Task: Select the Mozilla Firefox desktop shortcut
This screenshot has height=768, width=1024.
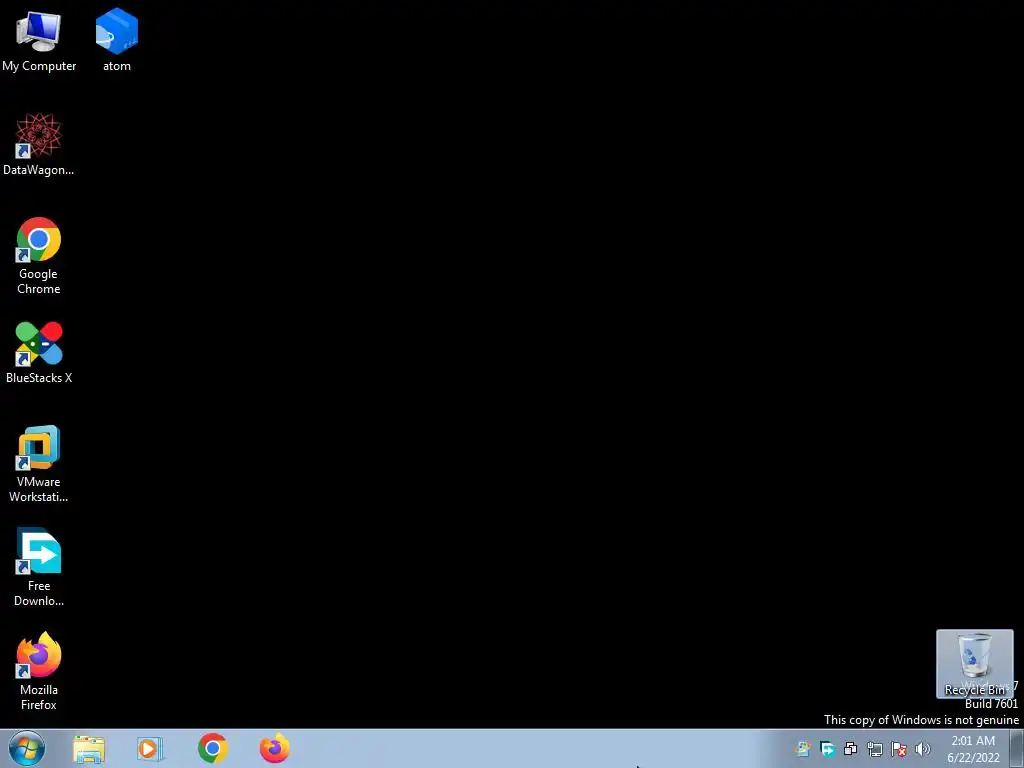Action: pos(39,671)
